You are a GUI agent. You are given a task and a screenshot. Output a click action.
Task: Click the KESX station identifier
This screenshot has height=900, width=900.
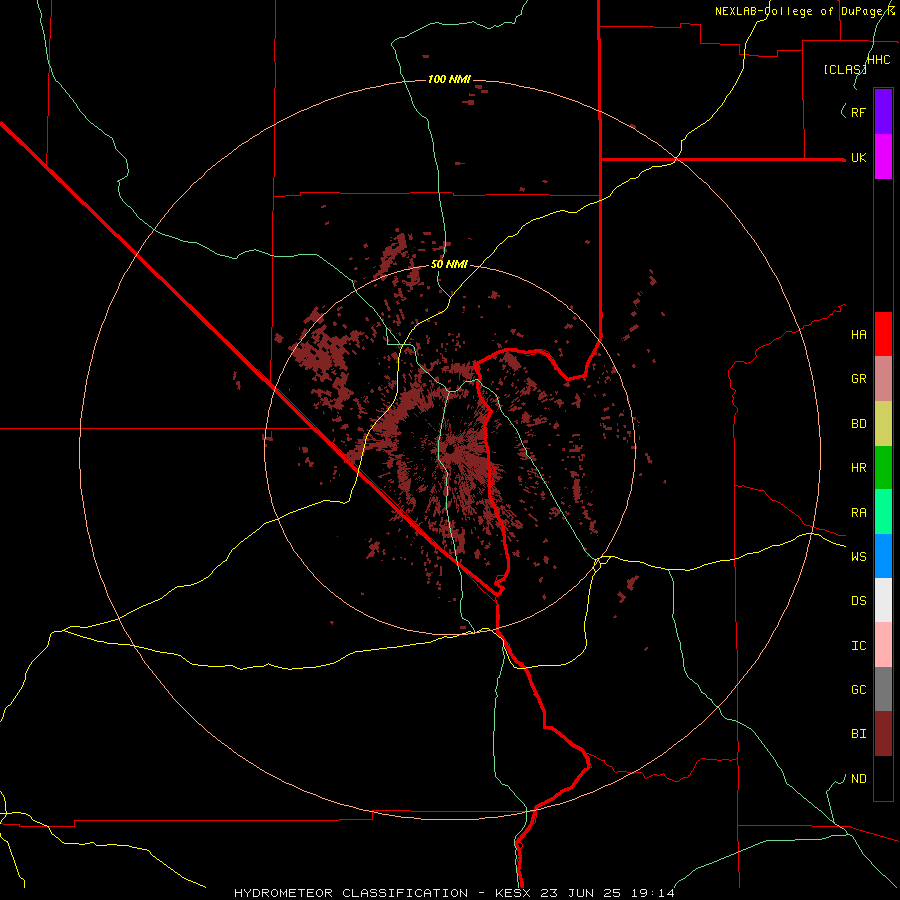(515, 893)
